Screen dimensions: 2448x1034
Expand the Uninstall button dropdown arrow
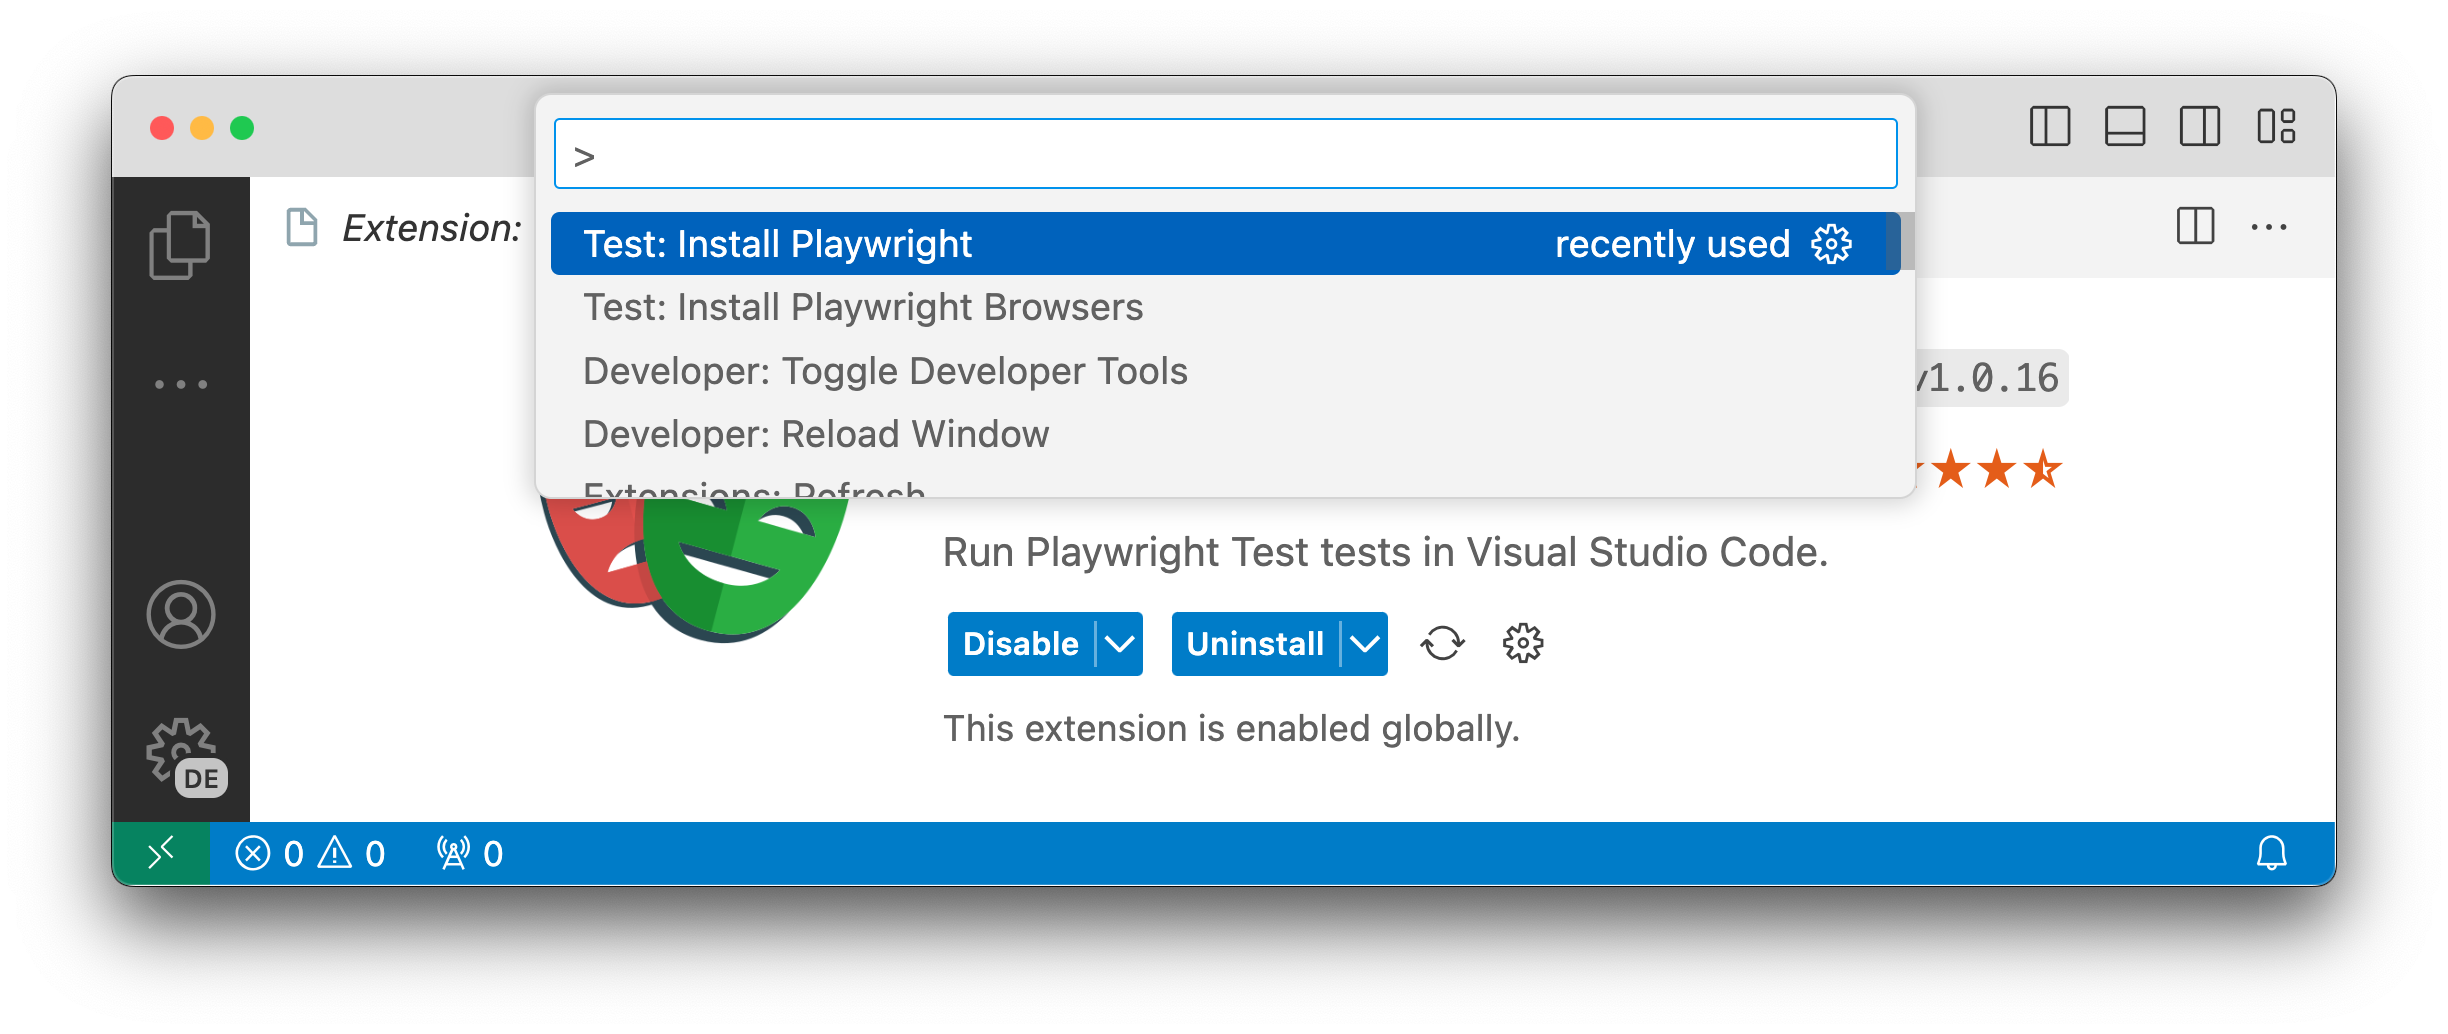[1365, 644]
